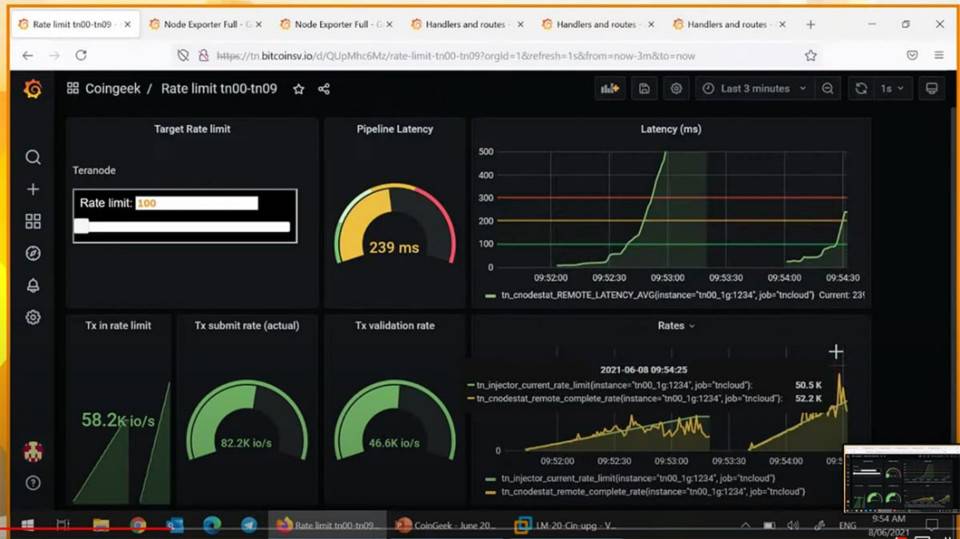Open the Grafana sidebar search
960x539 pixels.
(x=33, y=157)
